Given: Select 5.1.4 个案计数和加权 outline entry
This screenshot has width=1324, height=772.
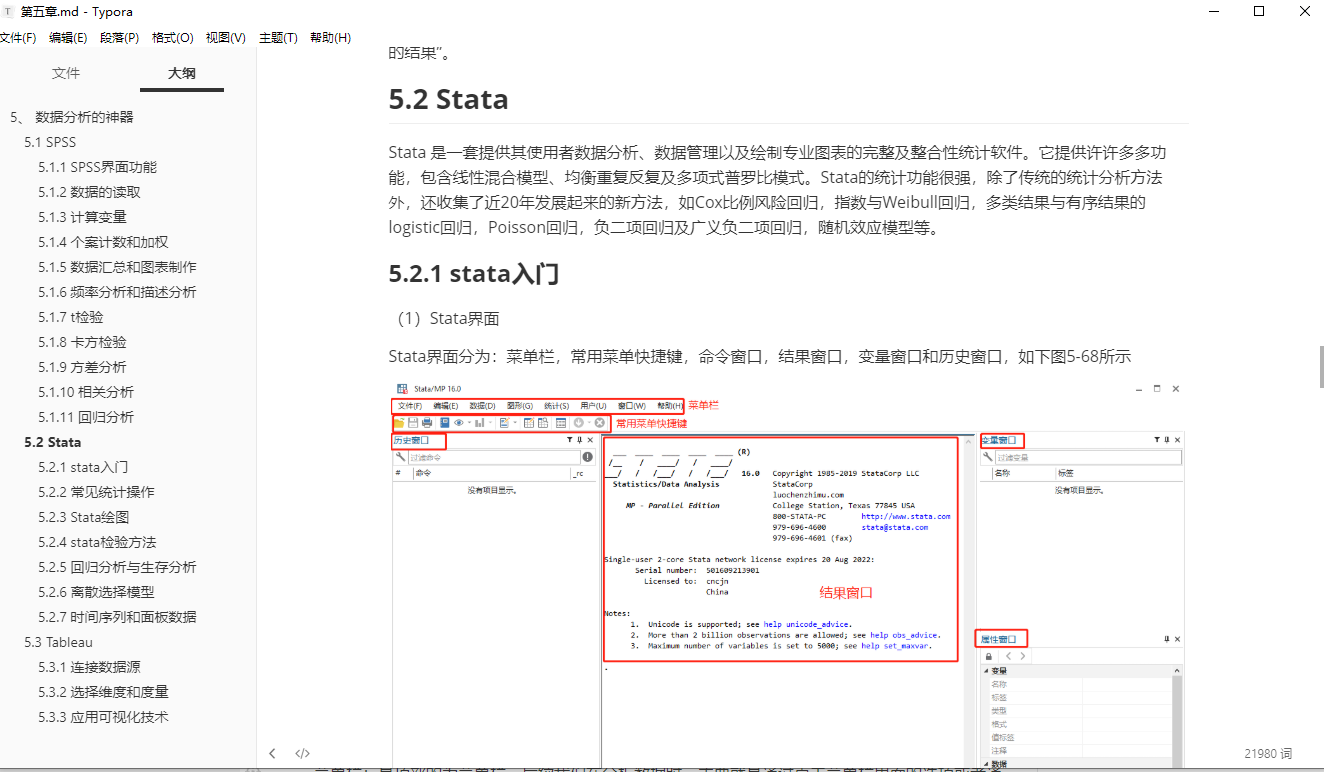Looking at the screenshot, I should point(104,242).
